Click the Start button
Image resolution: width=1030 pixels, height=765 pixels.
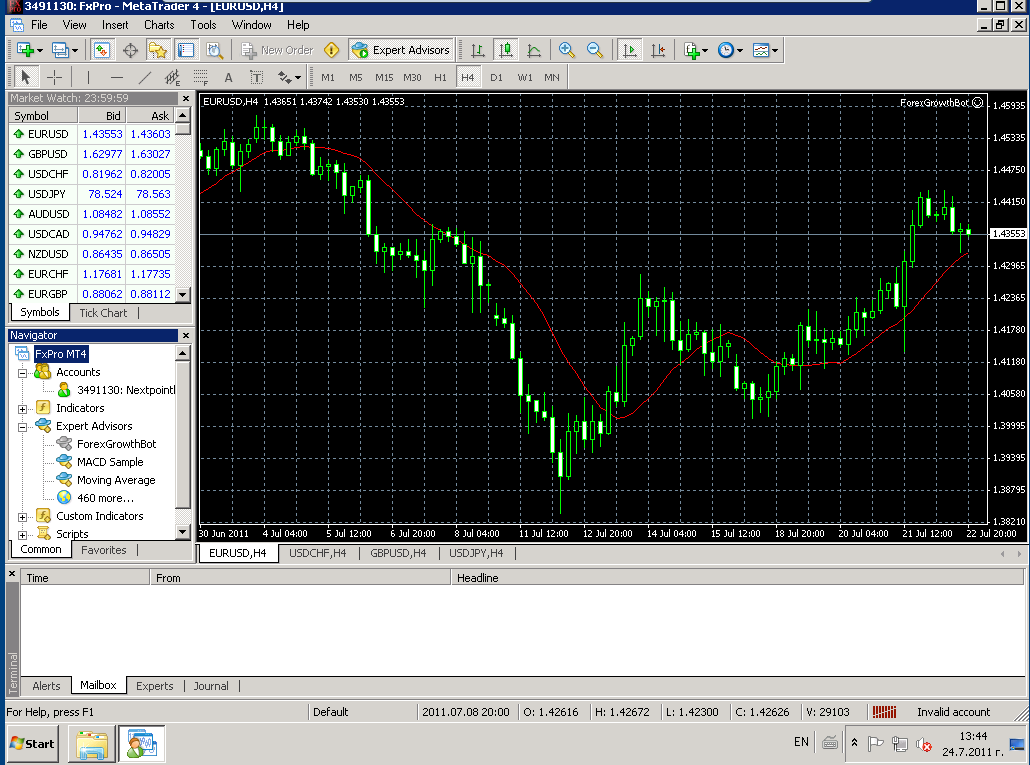[32, 744]
